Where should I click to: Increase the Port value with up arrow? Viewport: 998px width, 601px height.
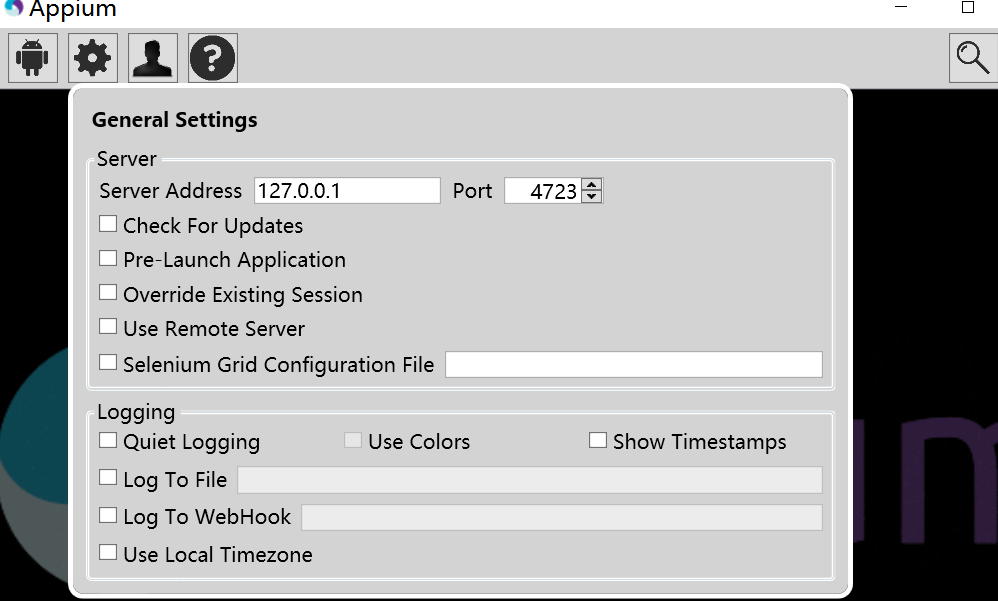click(x=592, y=185)
